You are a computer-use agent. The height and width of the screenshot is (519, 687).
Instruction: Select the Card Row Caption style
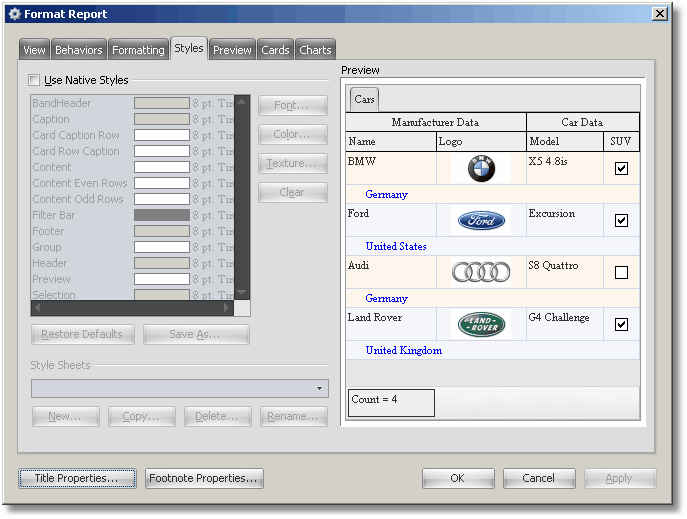point(133,151)
